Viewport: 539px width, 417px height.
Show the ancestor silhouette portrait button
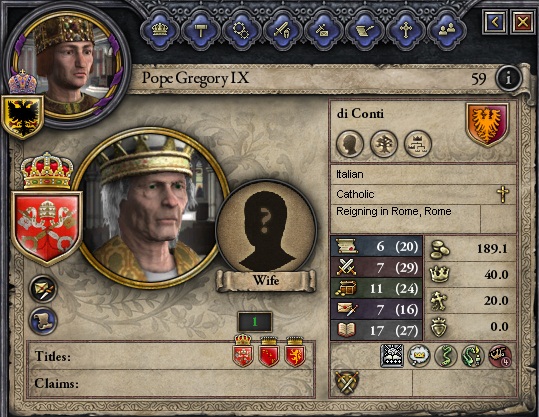[x=350, y=144]
